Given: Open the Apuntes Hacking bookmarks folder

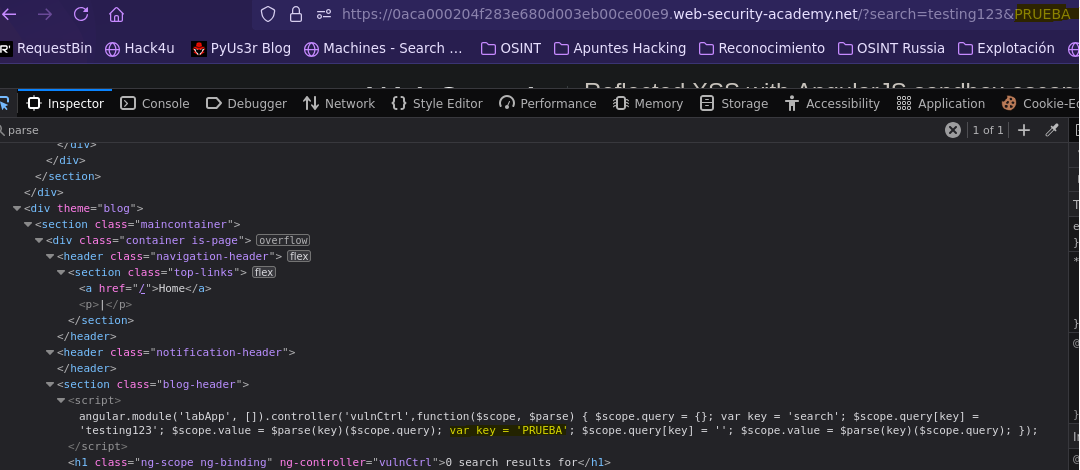Looking at the screenshot, I should 620,48.
